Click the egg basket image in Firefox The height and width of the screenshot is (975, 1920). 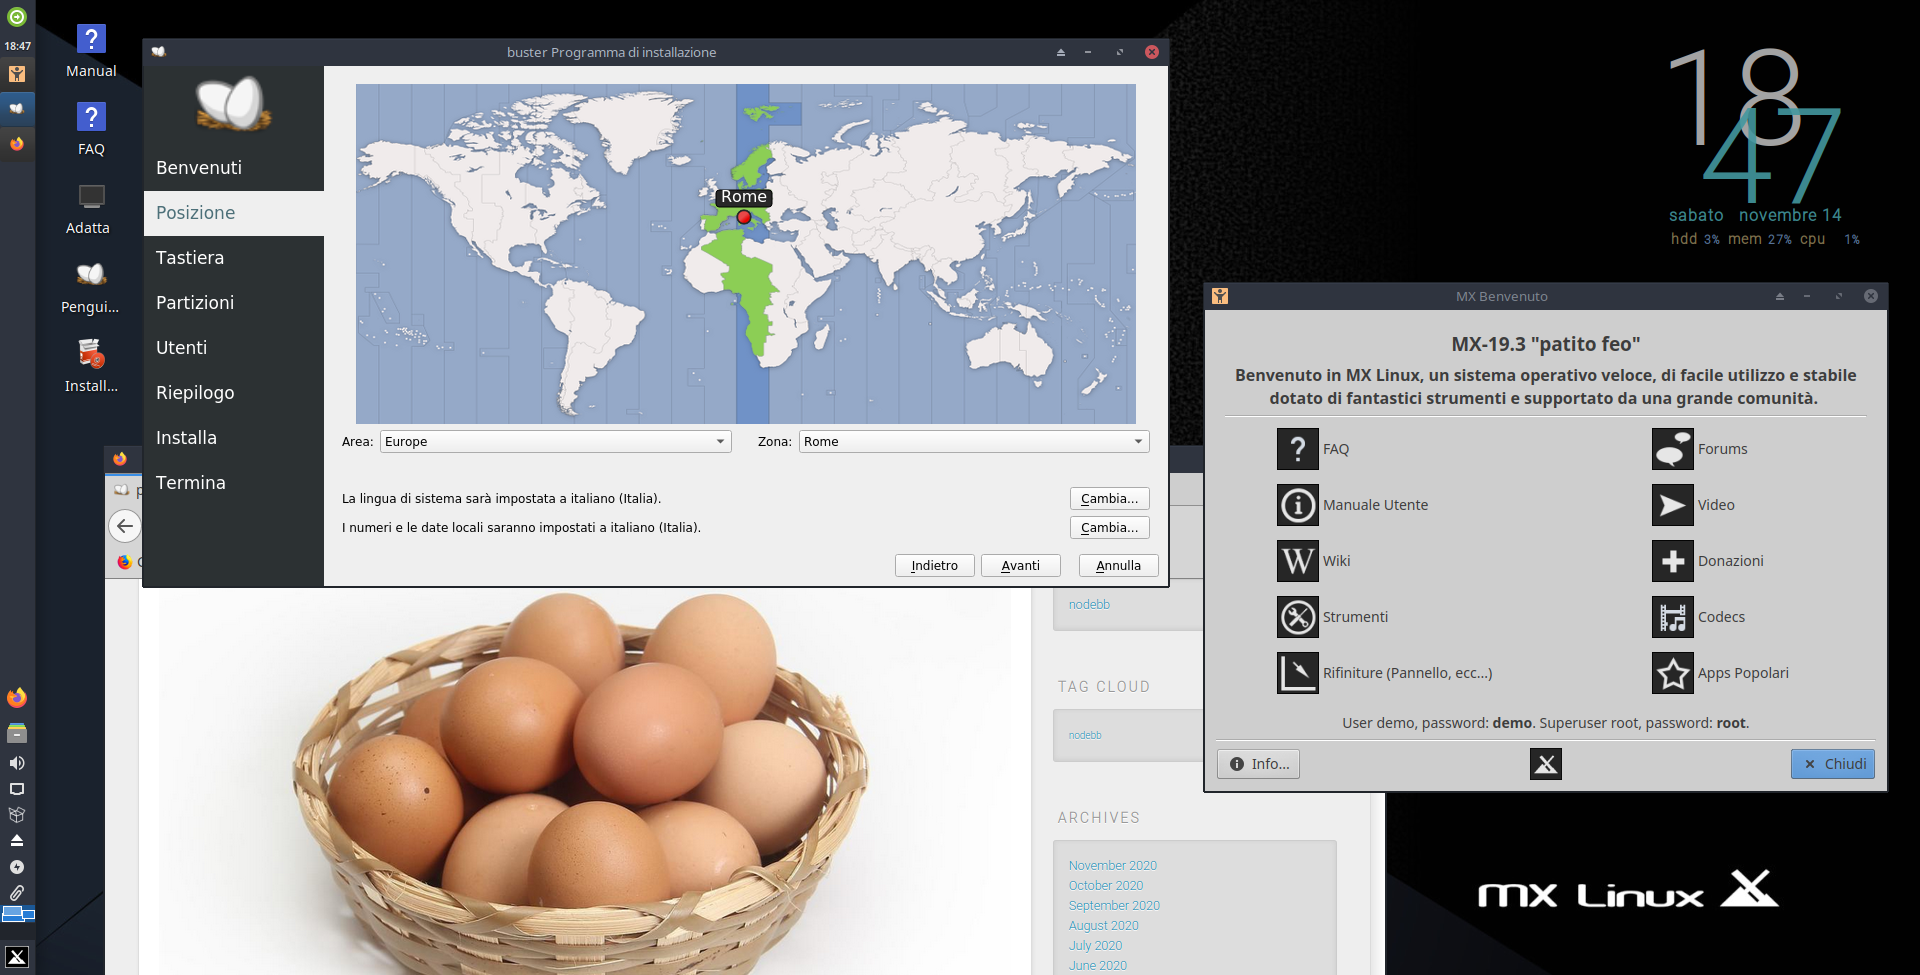[585, 782]
